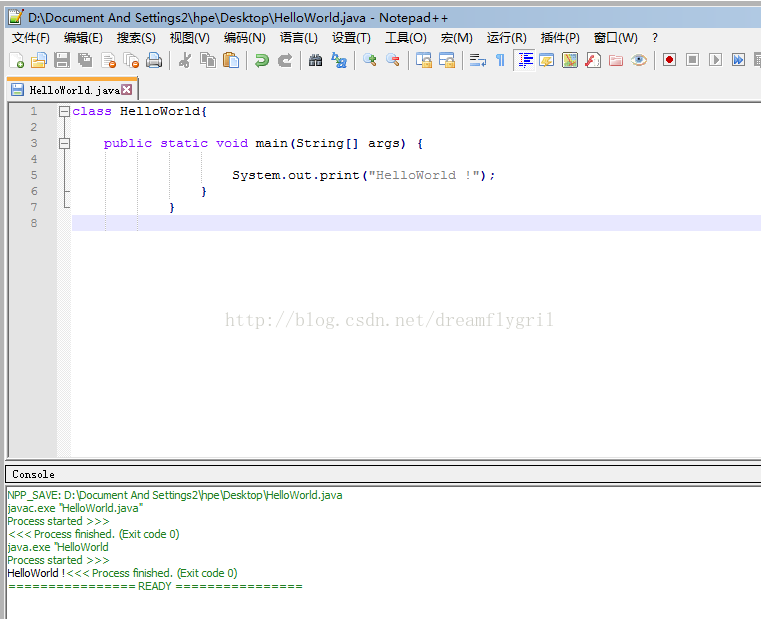Open a file using the folder icon

point(39,60)
